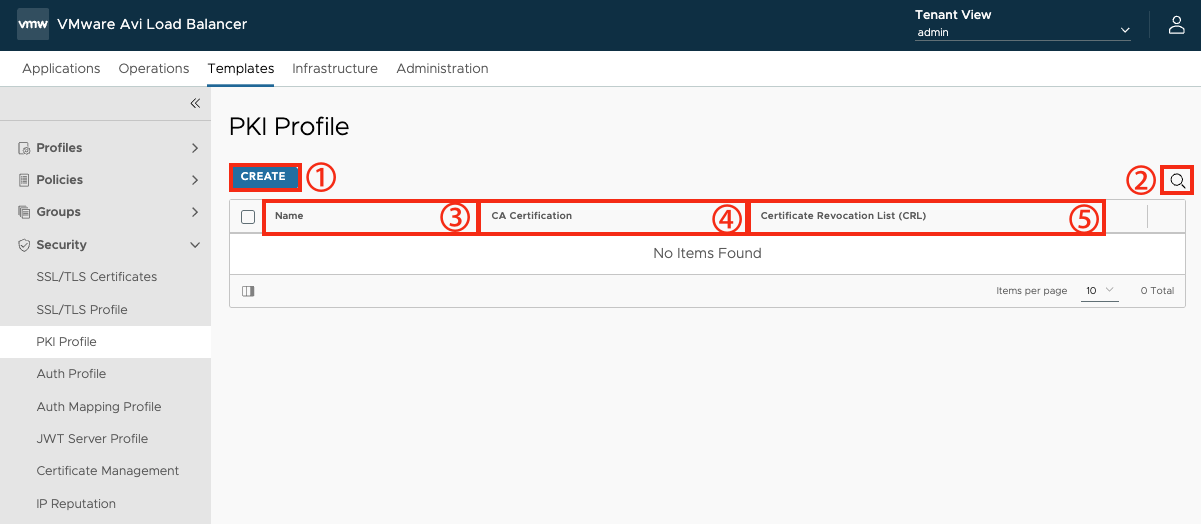The height and width of the screenshot is (524, 1201).
Task: Switch to the Operations tab
Action: click(154, 69)
